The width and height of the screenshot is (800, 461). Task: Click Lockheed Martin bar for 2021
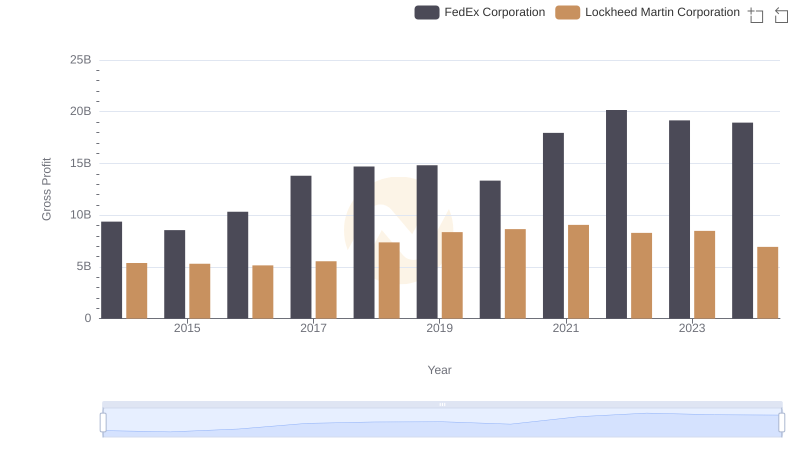pos(578,271)
